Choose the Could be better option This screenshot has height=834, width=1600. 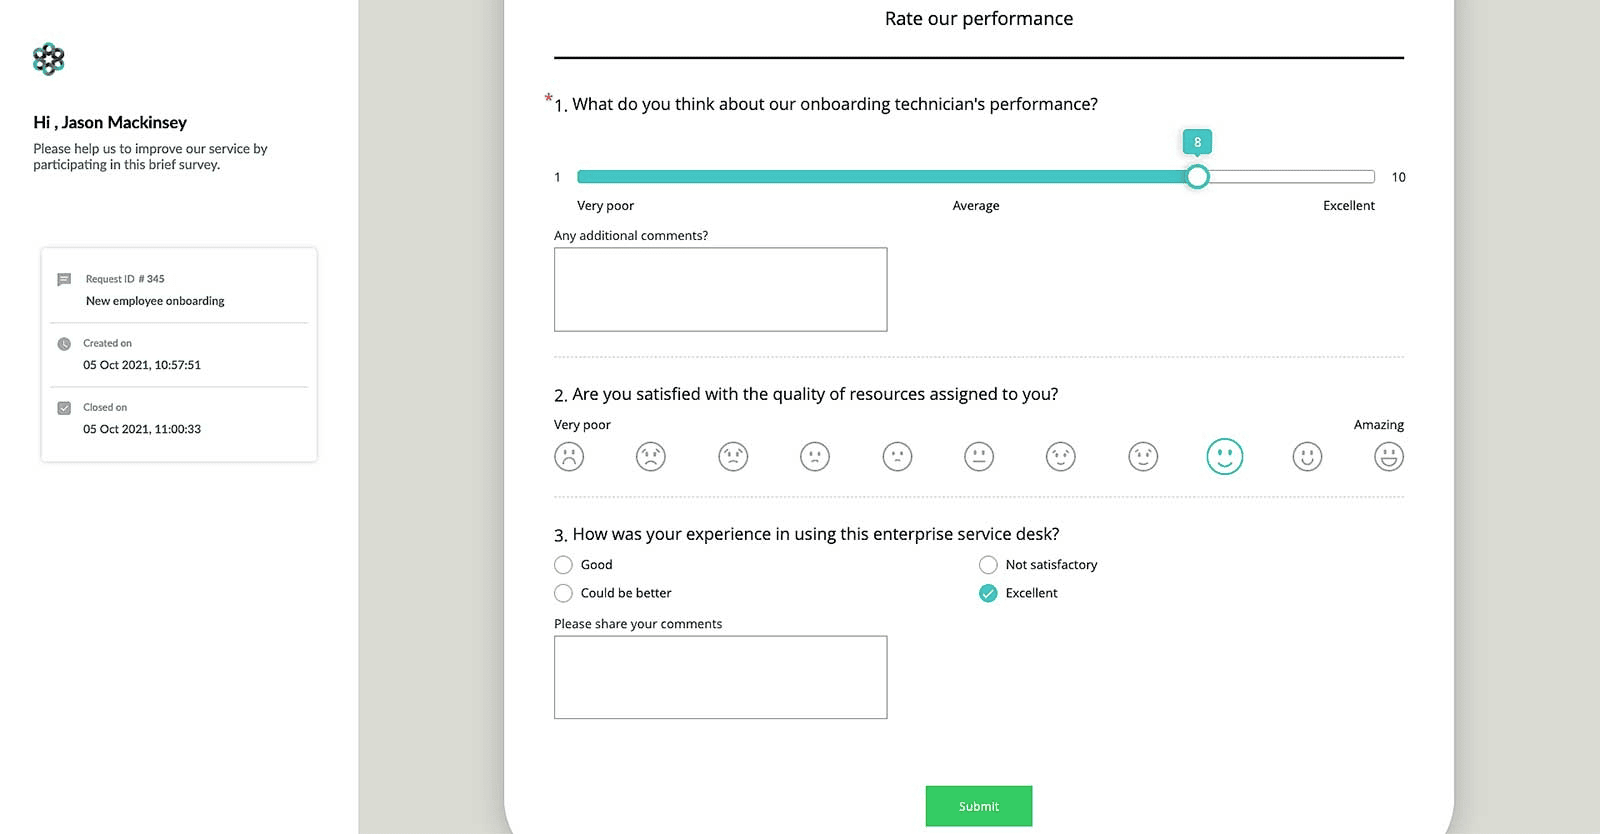(563, 593)
